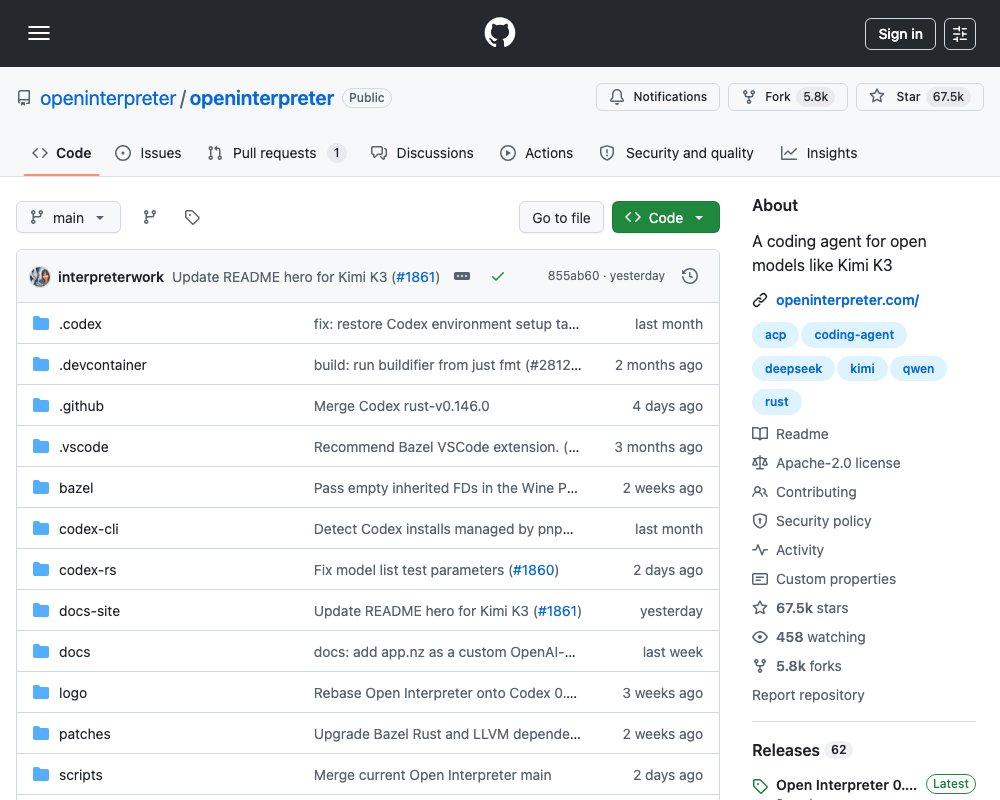Open the Discussions tab
Viewport: 1000px width, 800px height.
click(422, 153)
